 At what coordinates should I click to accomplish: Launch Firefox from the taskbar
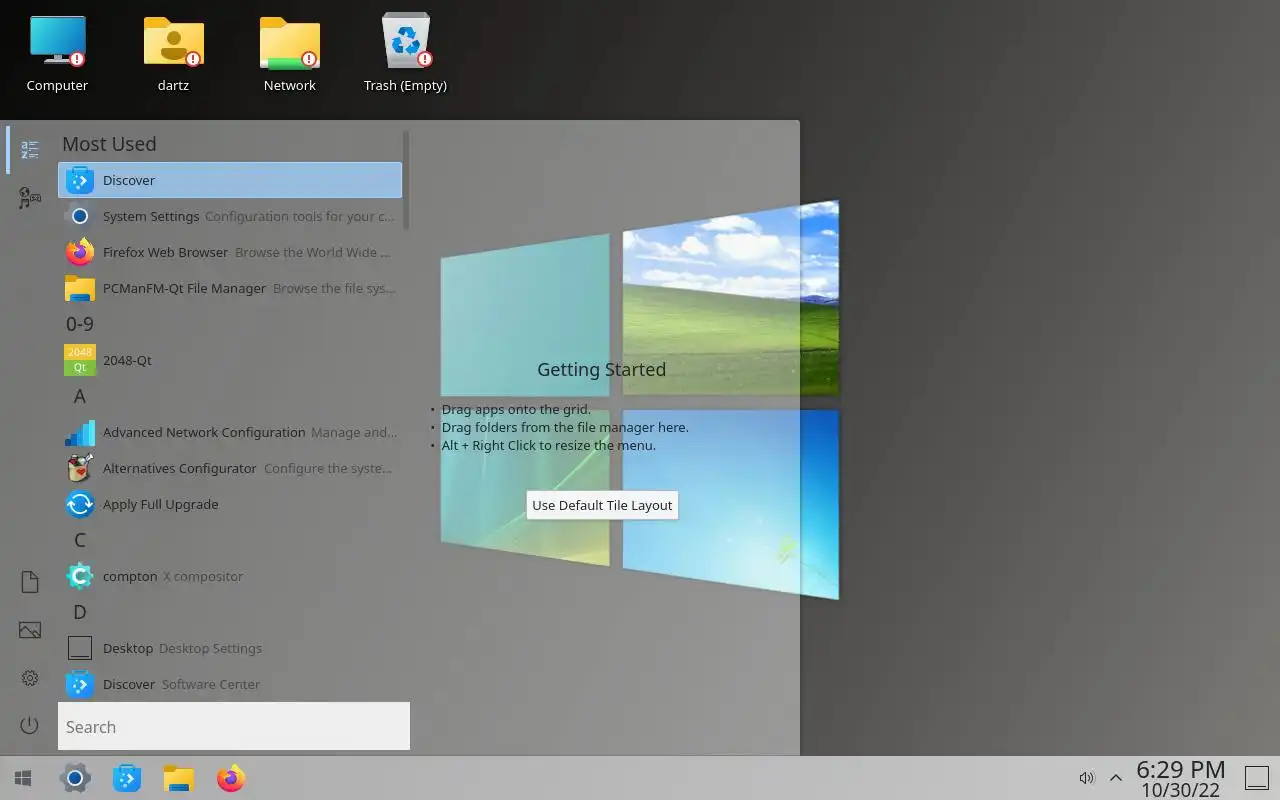pyautogui.click(x=231, y=778)
